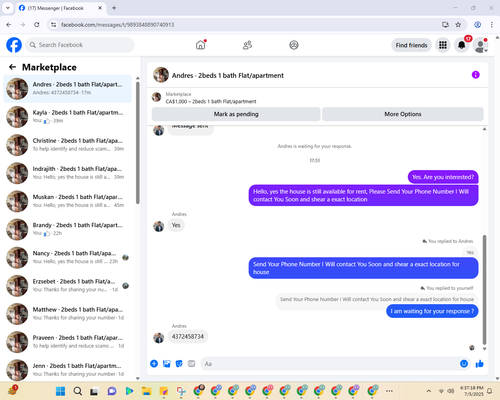Image resolution: width=500 pixels, height=400 pixels.
Task: Attach a photo using the image icon
Action: (x=167, y=364)
